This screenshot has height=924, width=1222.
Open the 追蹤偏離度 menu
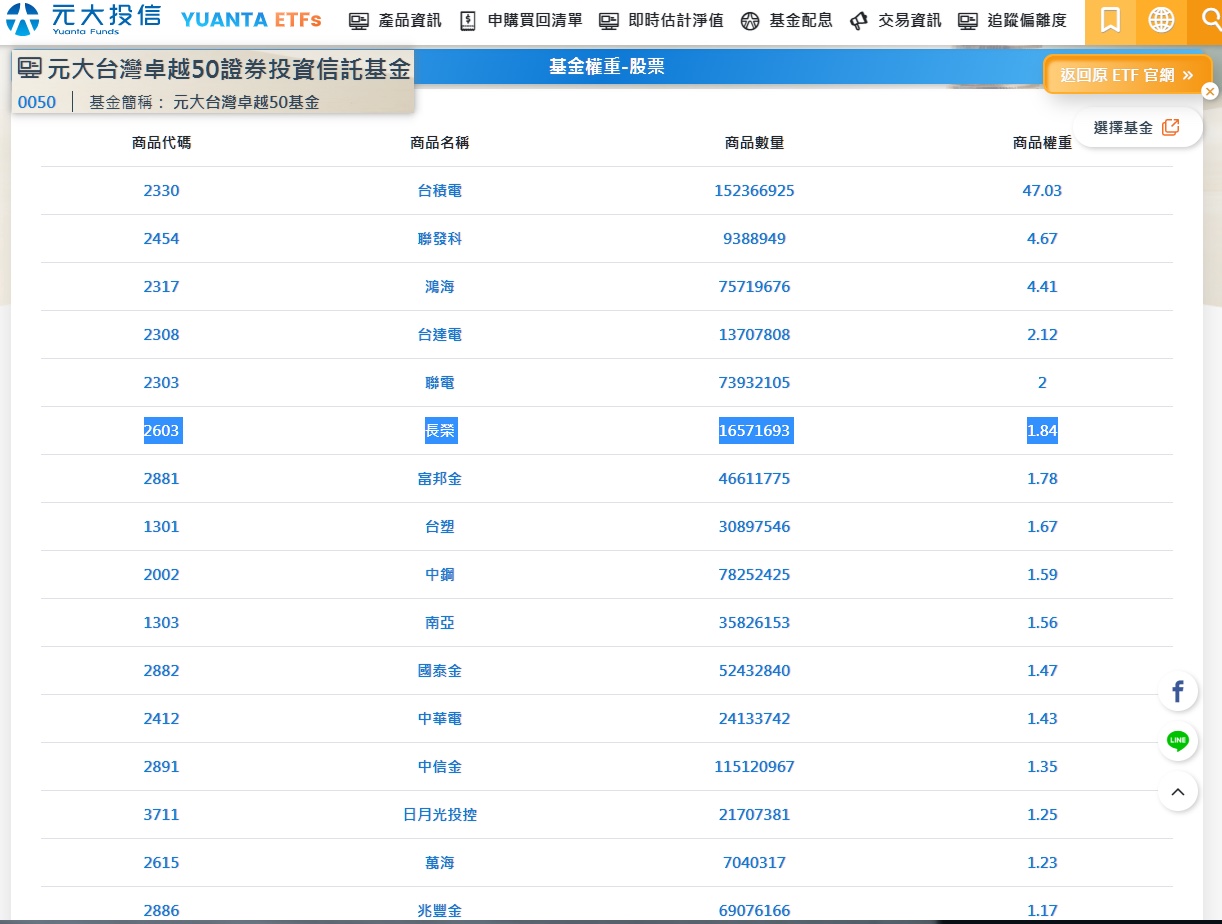[x=1012, y=21]
